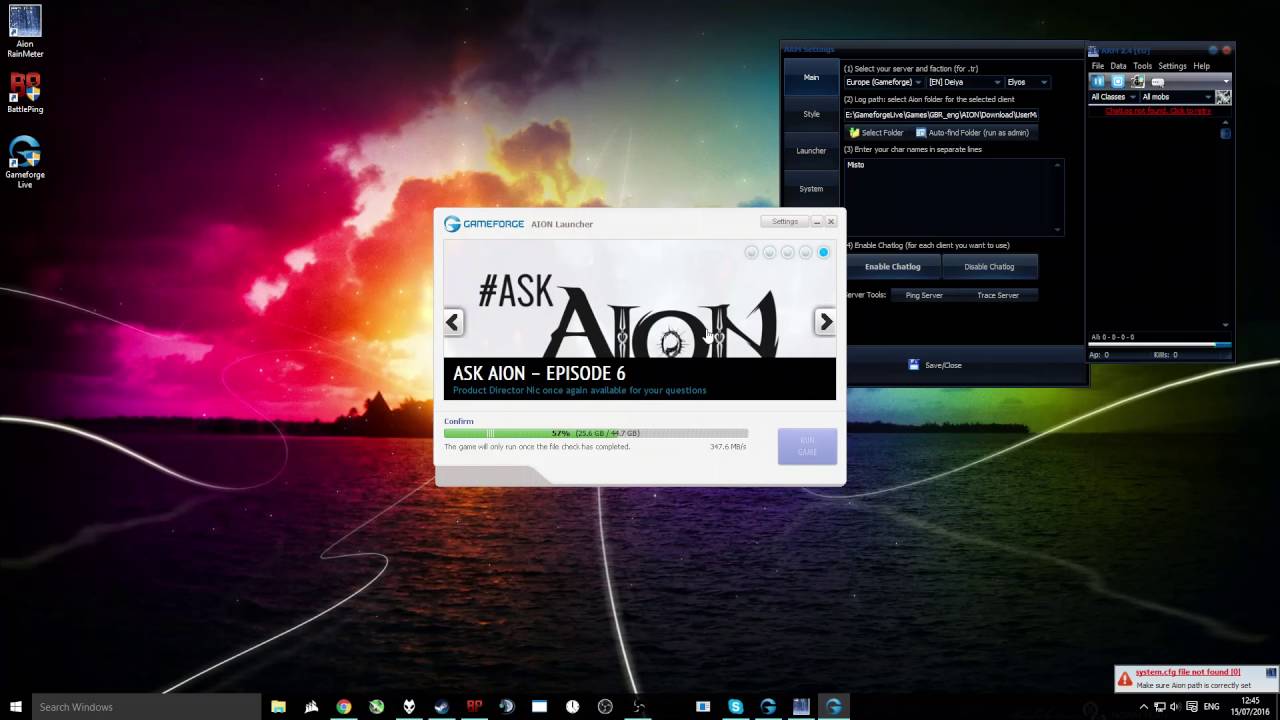Open BattlePing desktop shortcut
Viewport: 1280px width, 720px height.
(25, 92)
